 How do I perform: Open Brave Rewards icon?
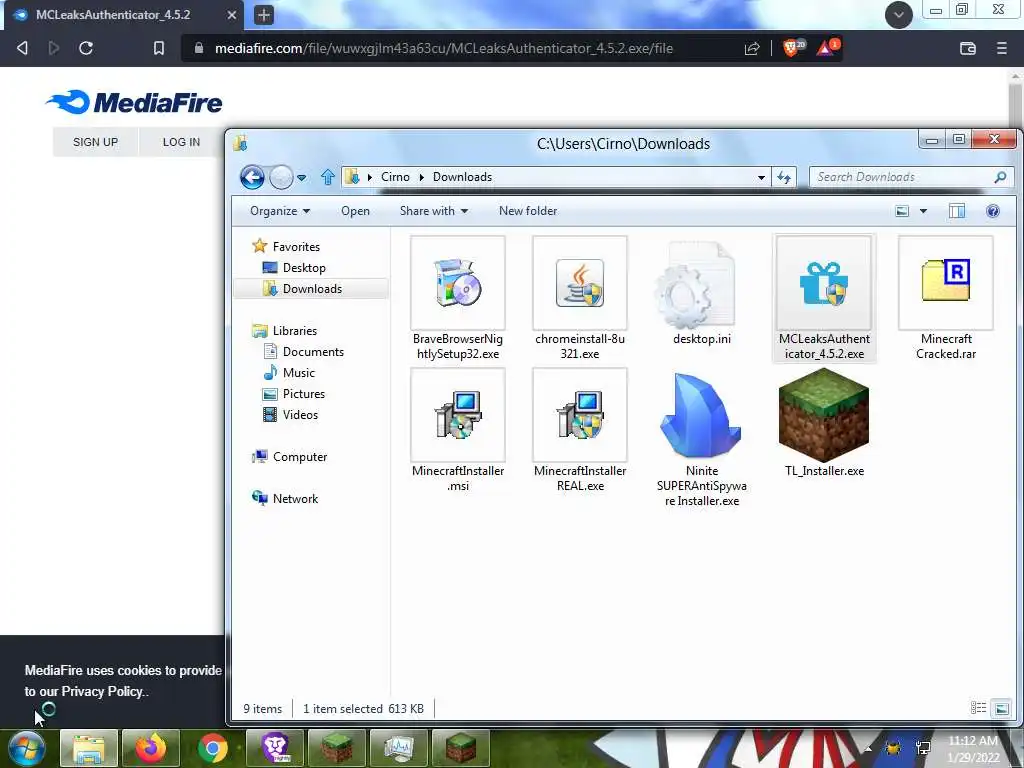(x=827, y=48)
